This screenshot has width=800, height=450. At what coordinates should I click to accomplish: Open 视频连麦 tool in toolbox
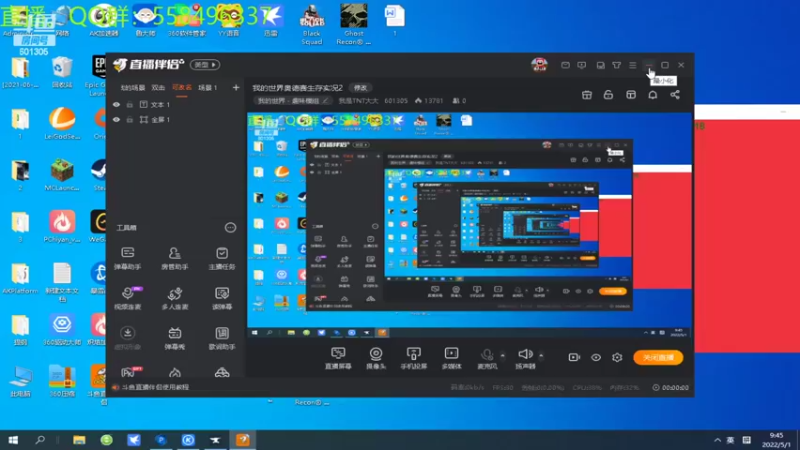[128, 298]
